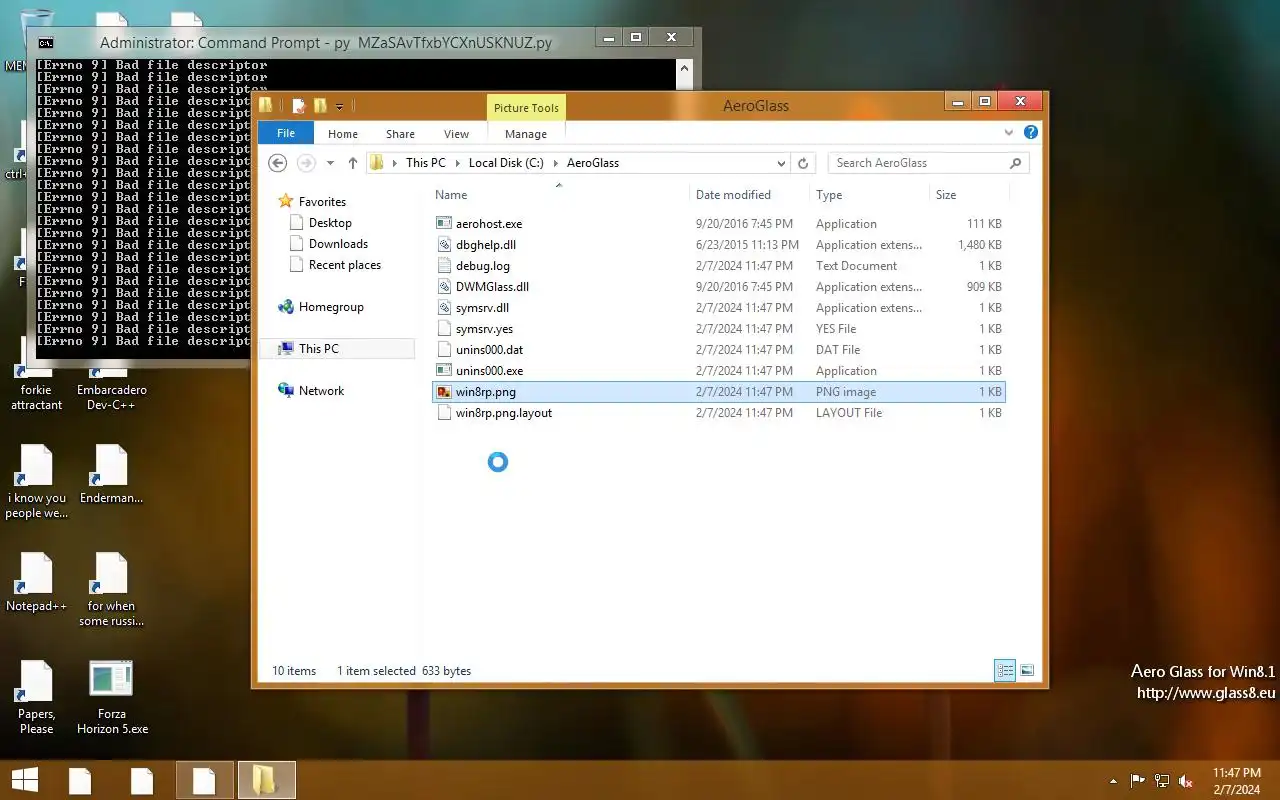Select the win8rp.png image icon
Viewport: 1280px width, 800px height.
click(x=445, y=392)
